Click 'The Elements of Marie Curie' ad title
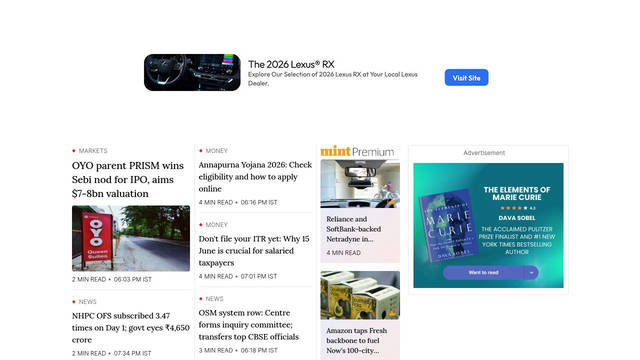This screenshot has width=640, height=360. tap(517, 193)
